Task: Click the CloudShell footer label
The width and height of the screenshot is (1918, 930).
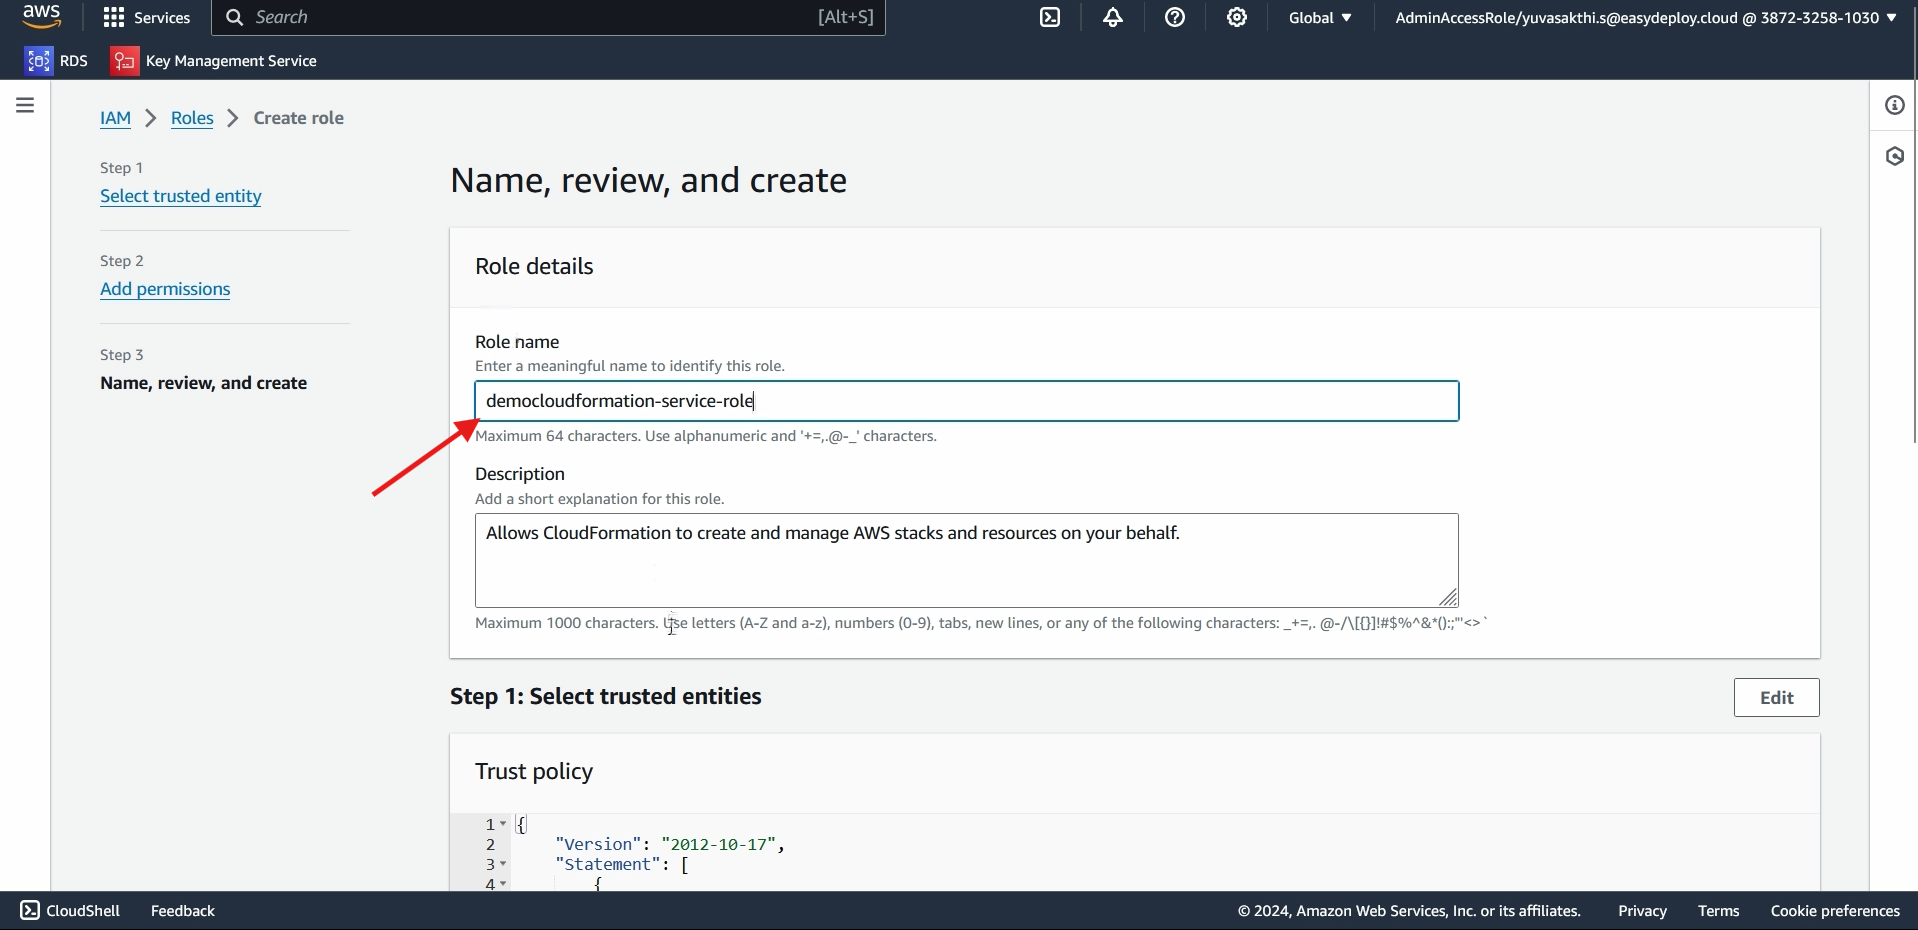Action: pos(83,910)
